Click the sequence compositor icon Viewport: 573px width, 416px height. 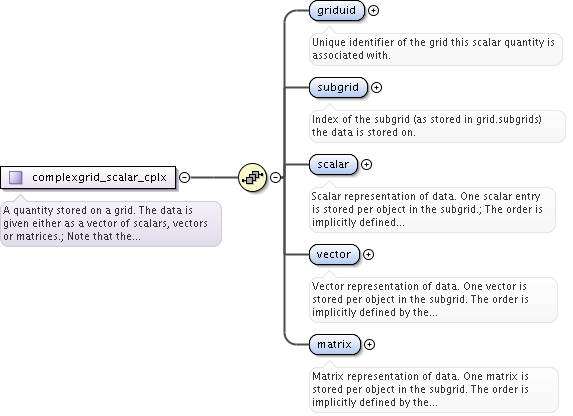coord(252,177)
